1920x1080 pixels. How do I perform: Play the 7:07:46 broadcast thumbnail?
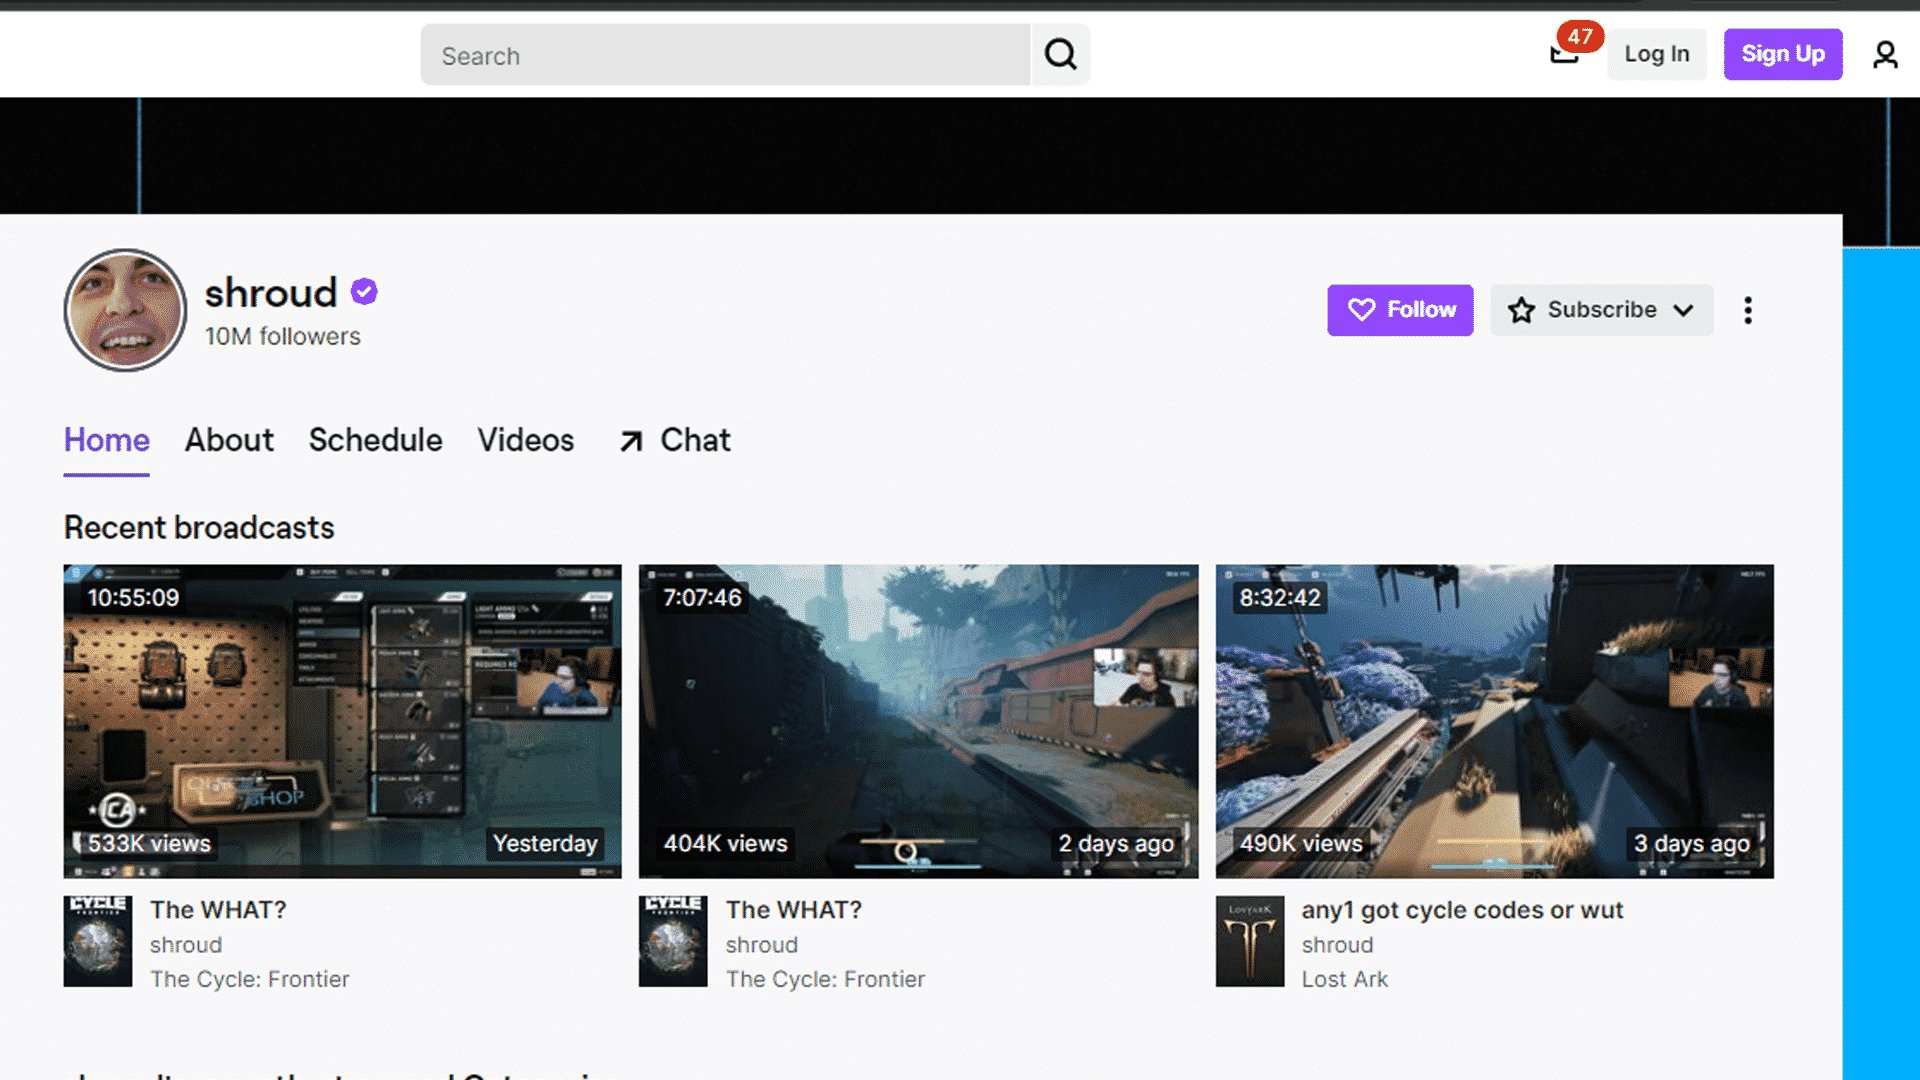click(918, 721)
